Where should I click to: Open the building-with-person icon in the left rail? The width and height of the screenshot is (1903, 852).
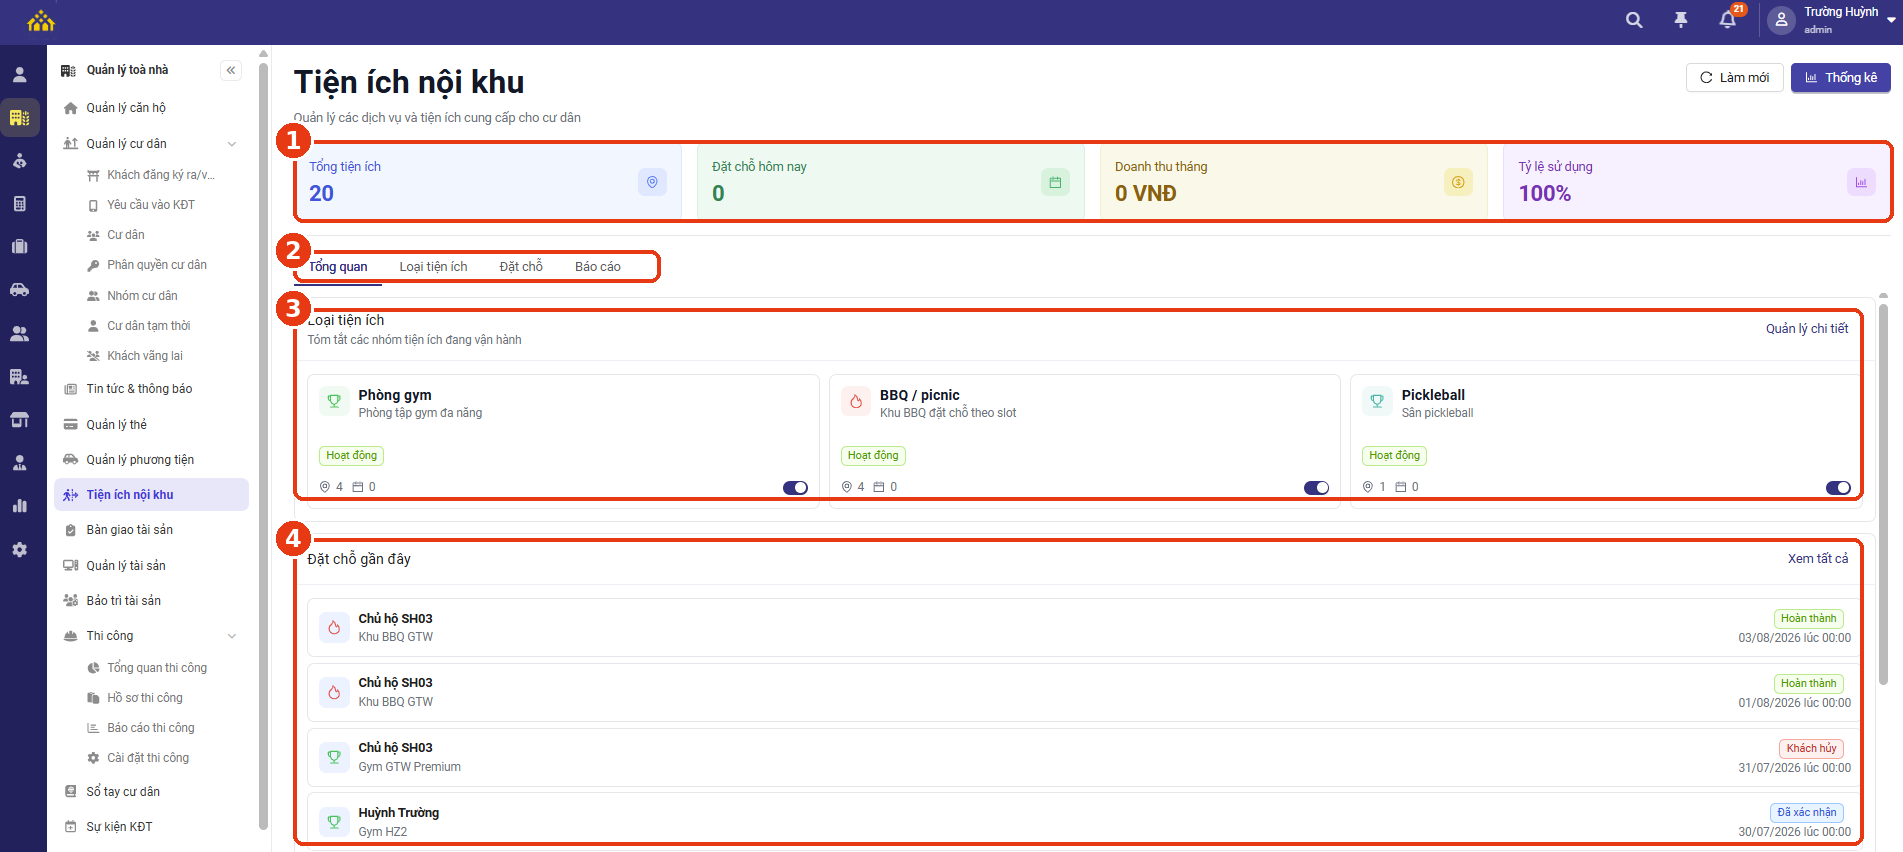point(19,377)
